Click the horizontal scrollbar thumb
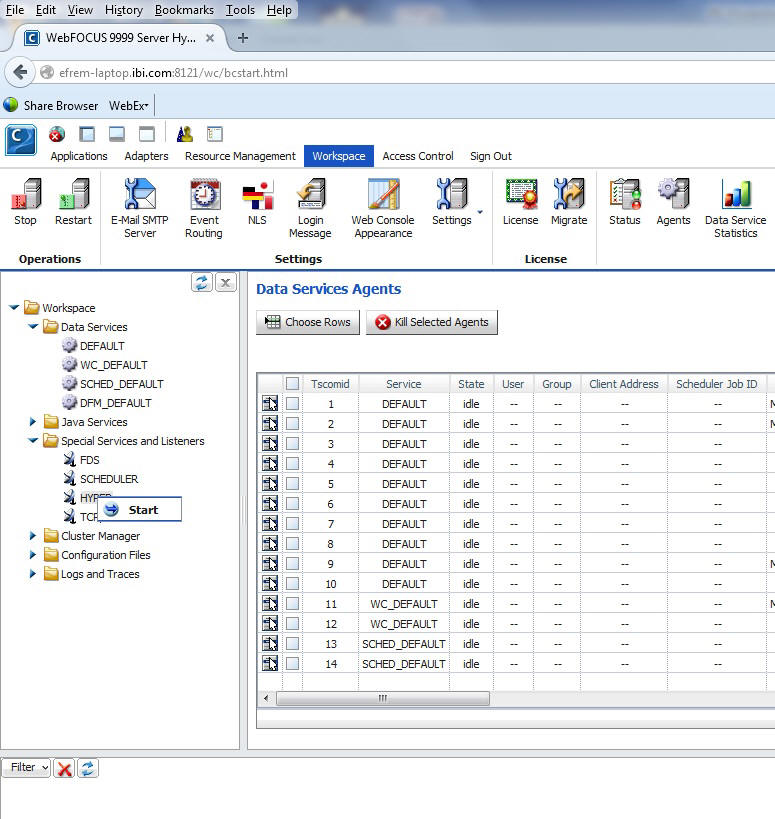775x819 pixels. pyautogui.click(x=383, y=698)
